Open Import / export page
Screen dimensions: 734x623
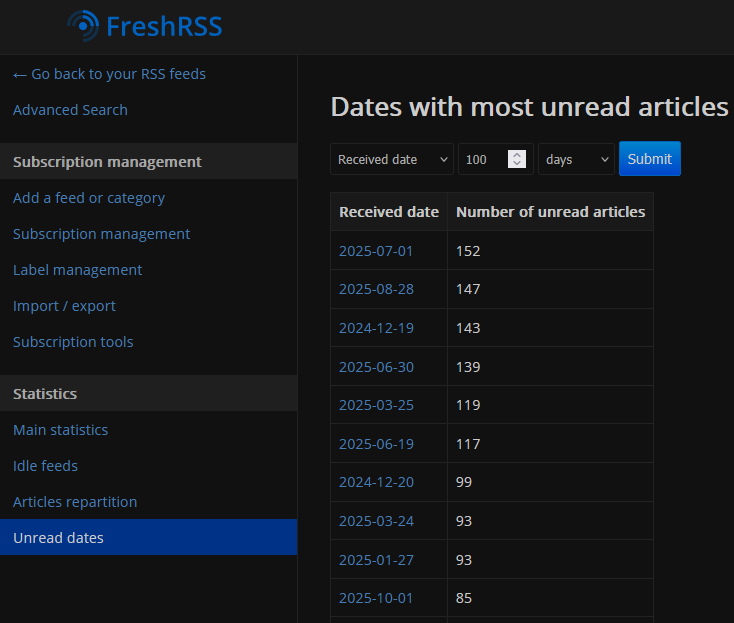[x=64, y=306]
